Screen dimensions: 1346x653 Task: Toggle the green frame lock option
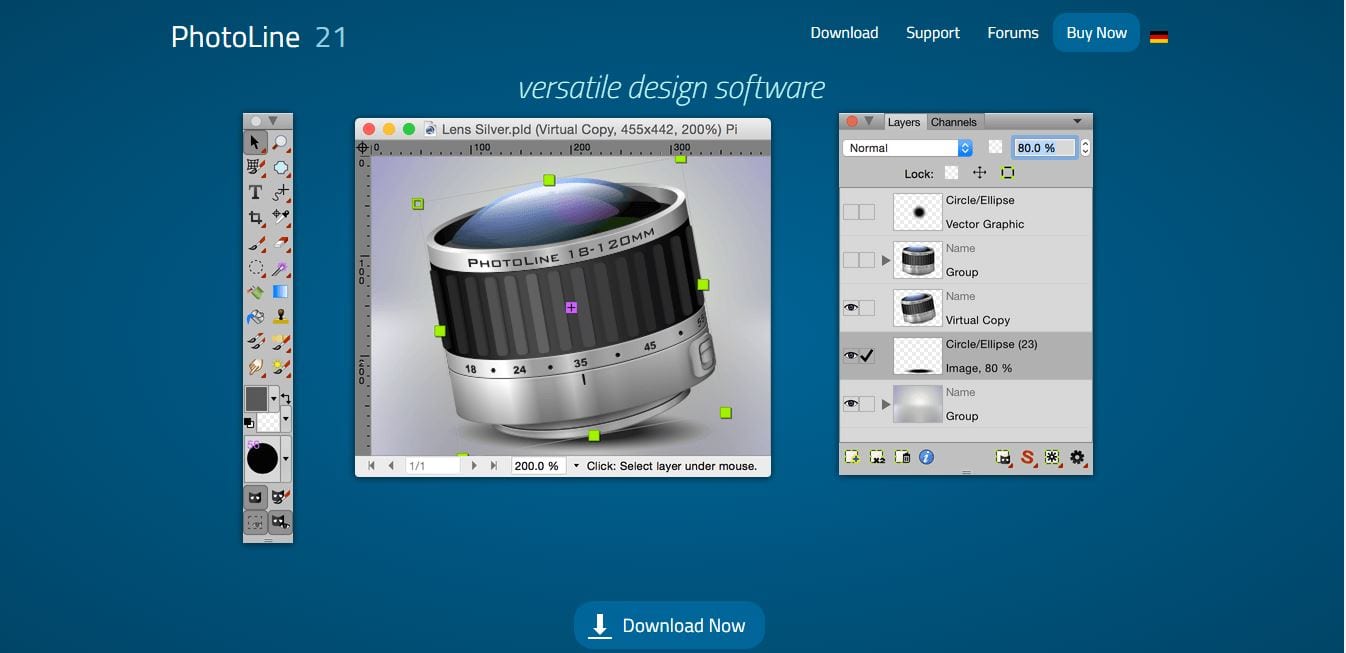1007,173
